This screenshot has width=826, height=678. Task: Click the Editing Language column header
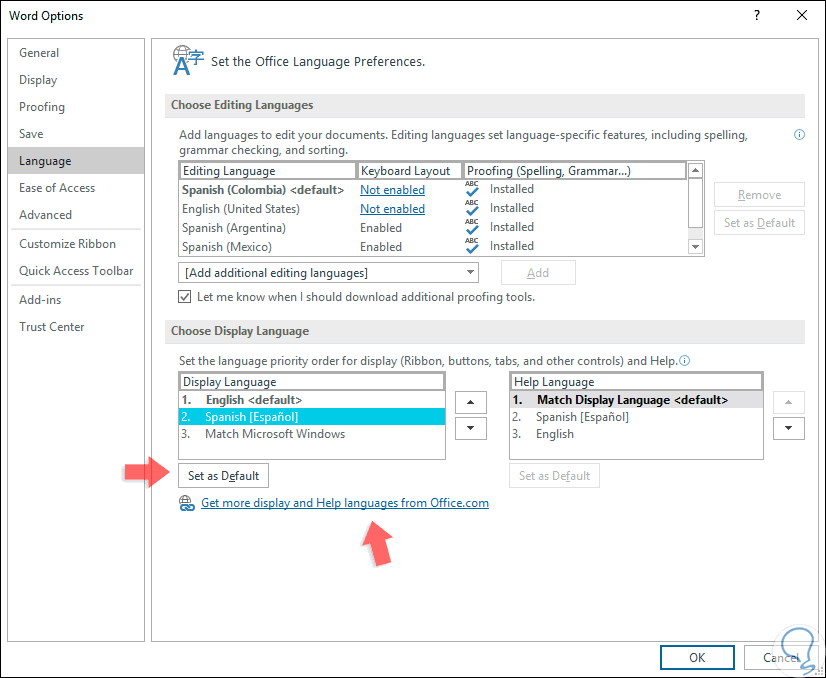268,171
